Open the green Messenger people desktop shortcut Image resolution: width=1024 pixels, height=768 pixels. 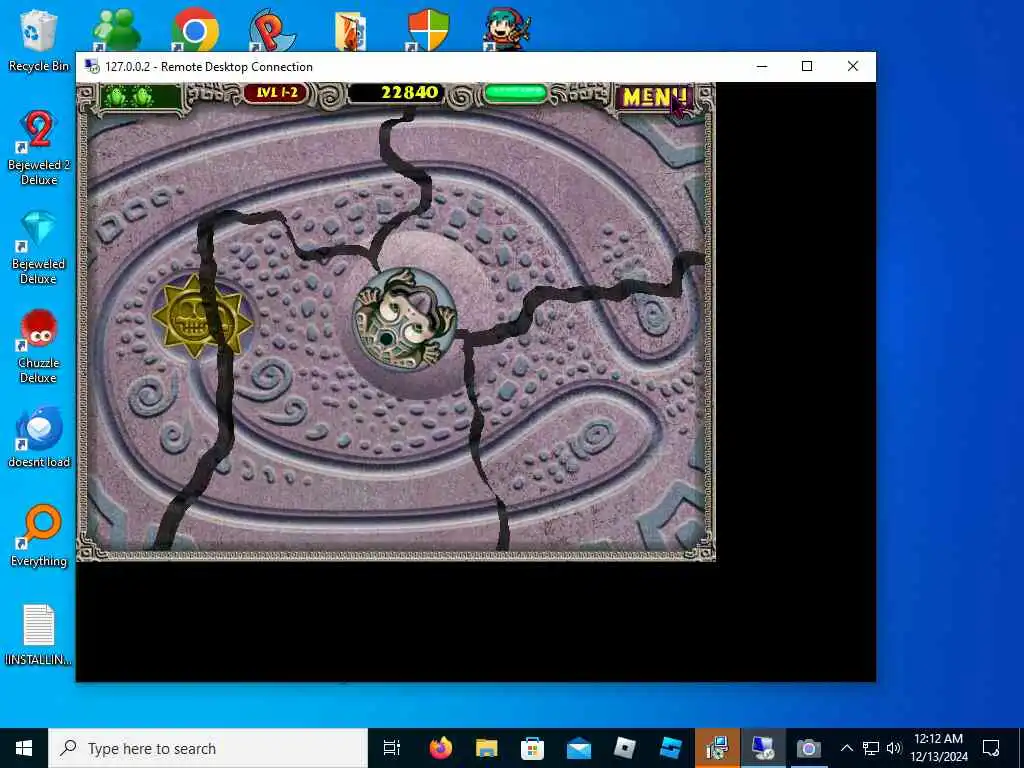pos(116,29)
